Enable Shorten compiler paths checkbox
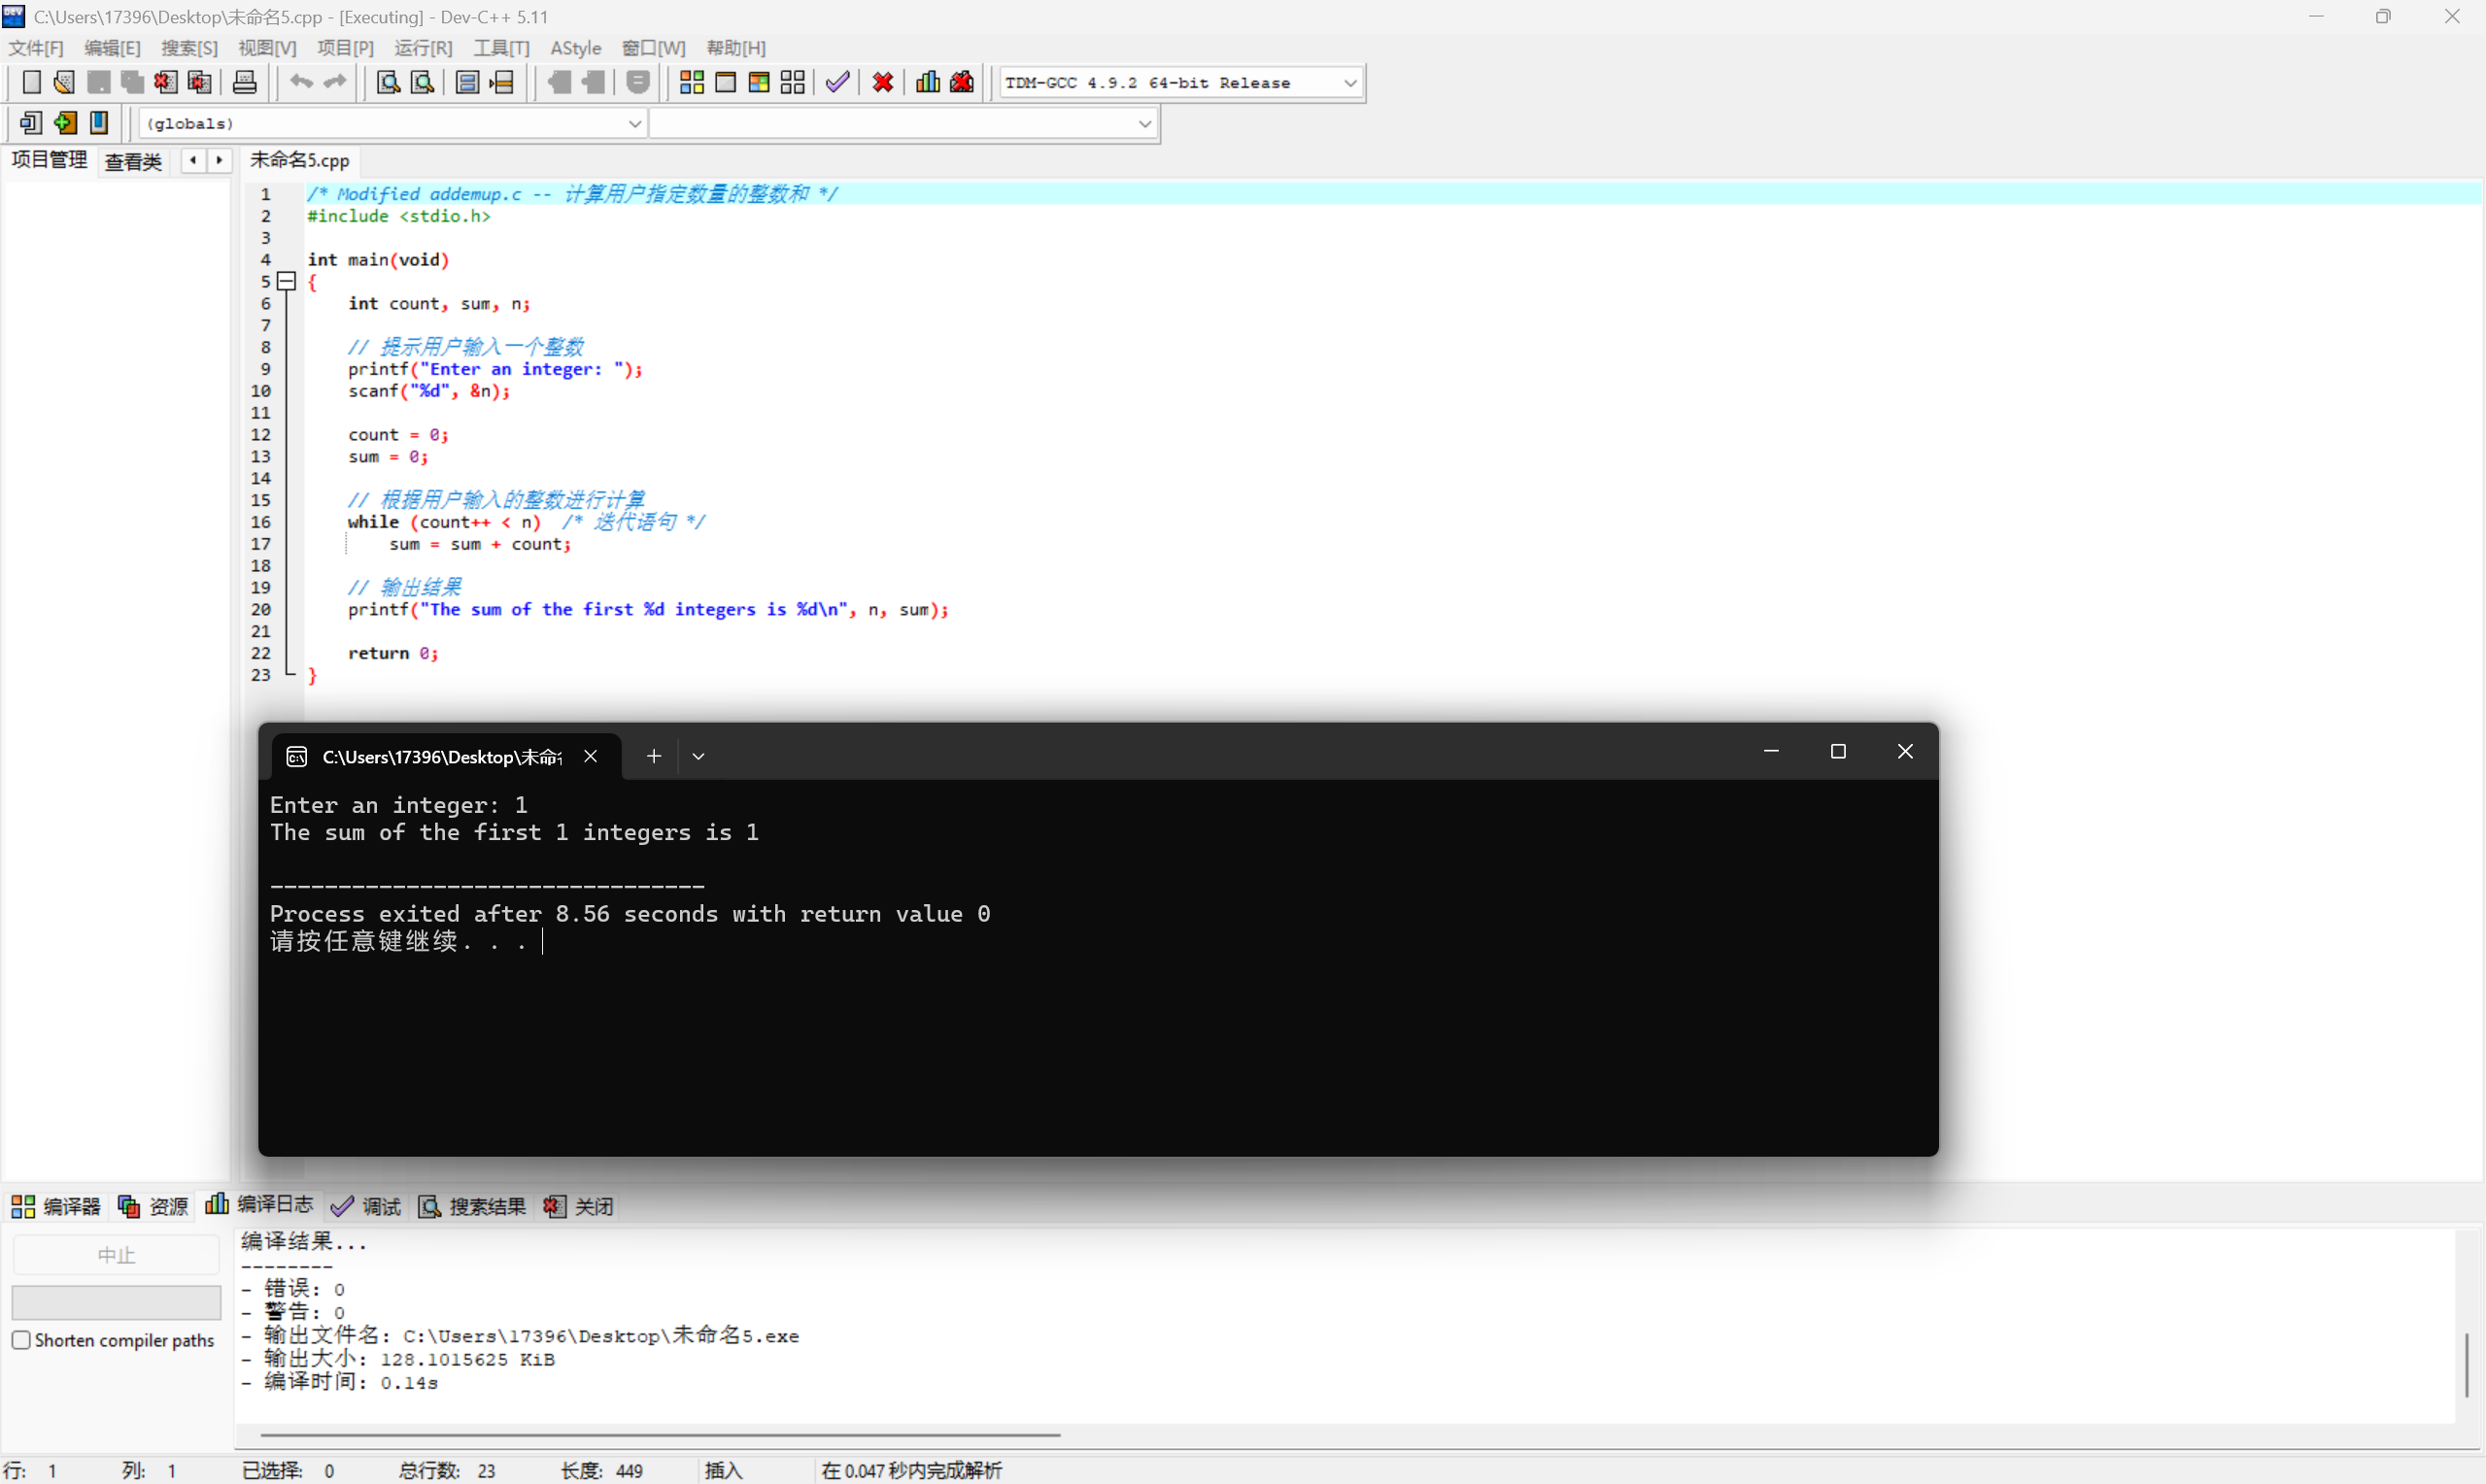 21,1340
